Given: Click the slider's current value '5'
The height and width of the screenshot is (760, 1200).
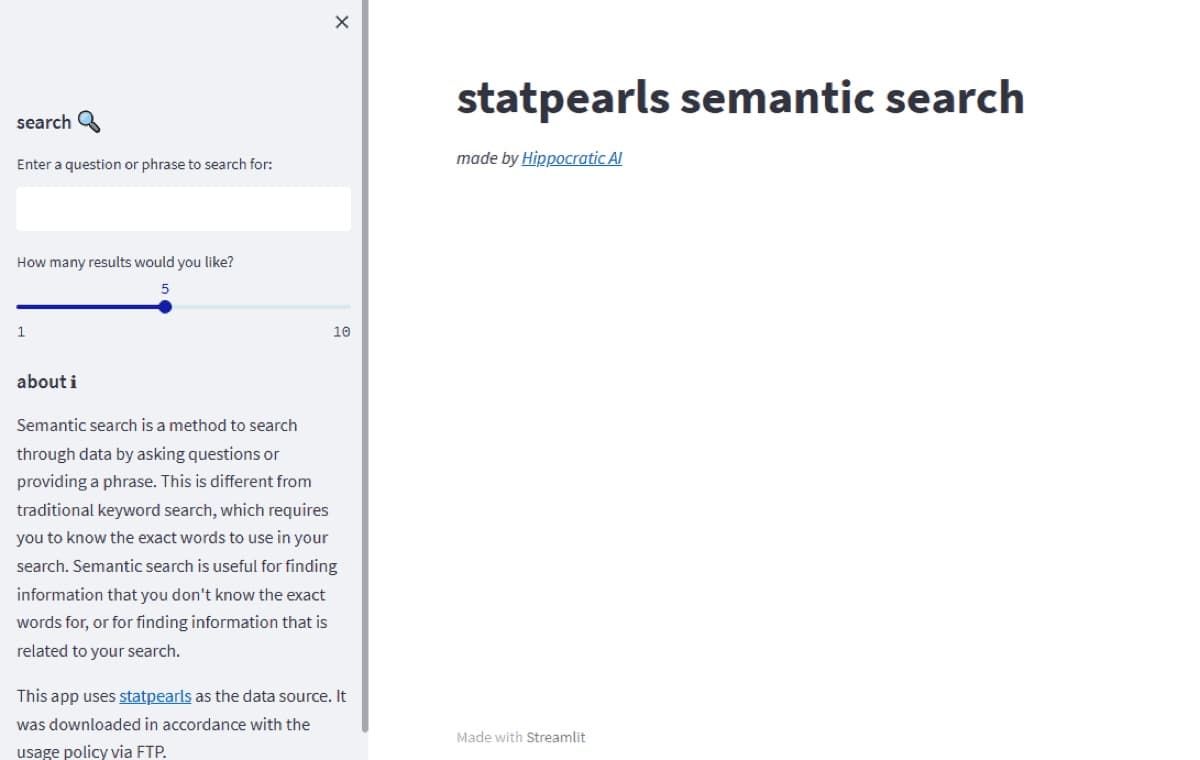Looking at the screenshot, I should tap(165, 288).
